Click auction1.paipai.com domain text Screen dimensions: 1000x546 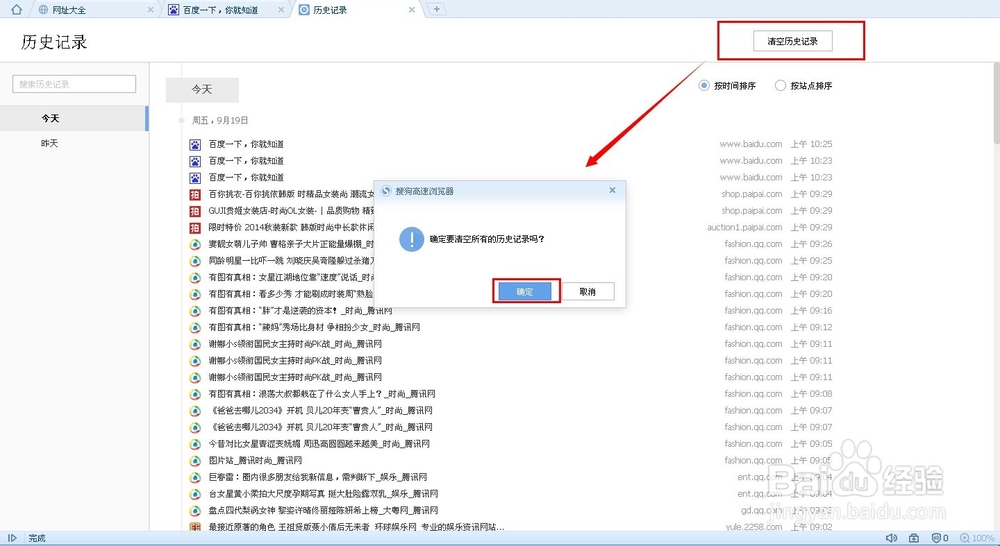[744, 227]
